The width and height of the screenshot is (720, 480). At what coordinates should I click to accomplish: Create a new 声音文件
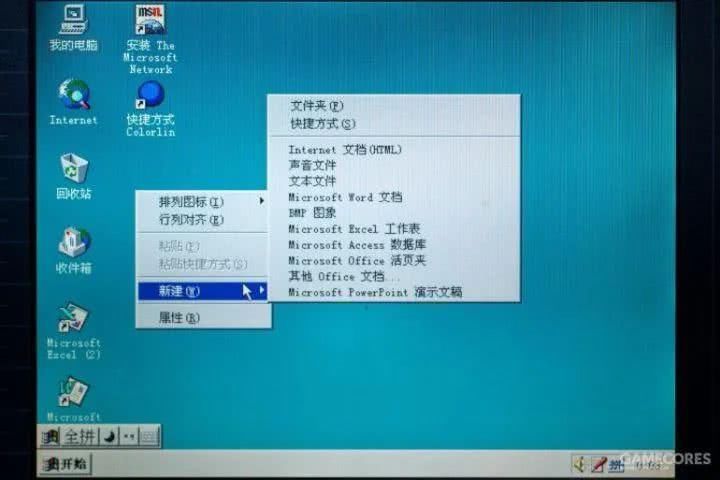click(x=394, y=165)
